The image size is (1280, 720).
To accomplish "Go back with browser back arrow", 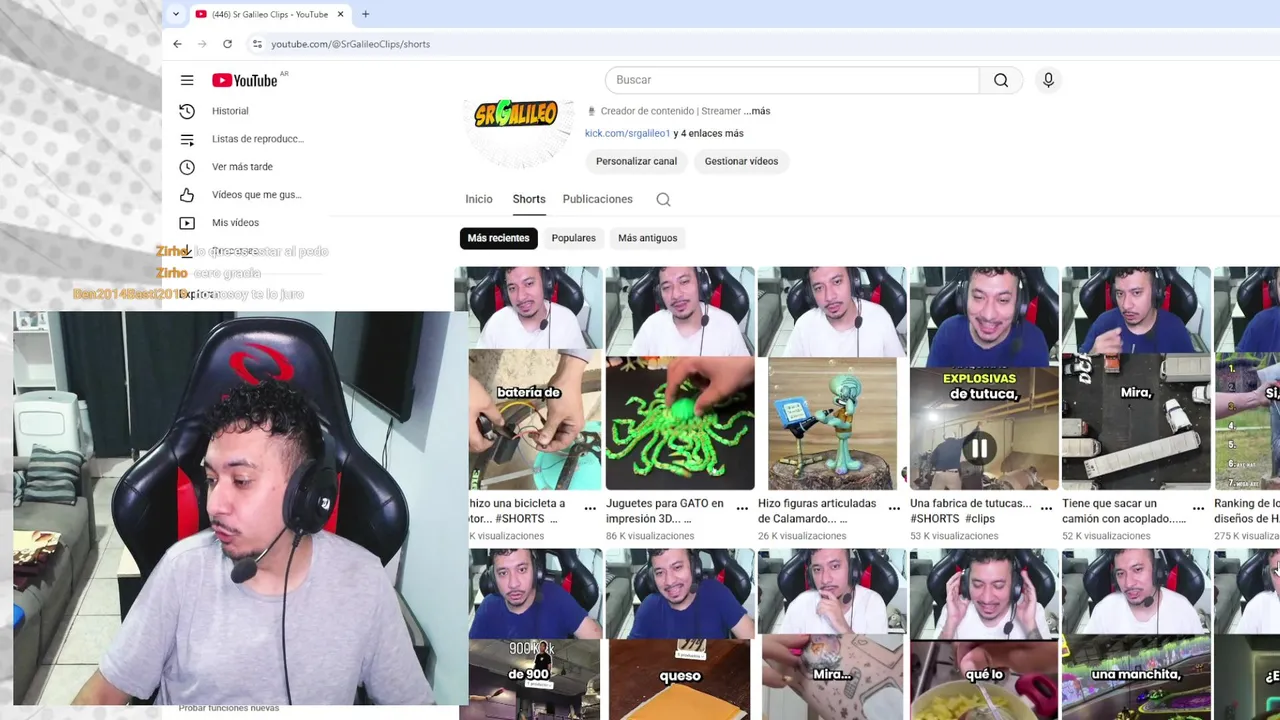I will 177,44.
